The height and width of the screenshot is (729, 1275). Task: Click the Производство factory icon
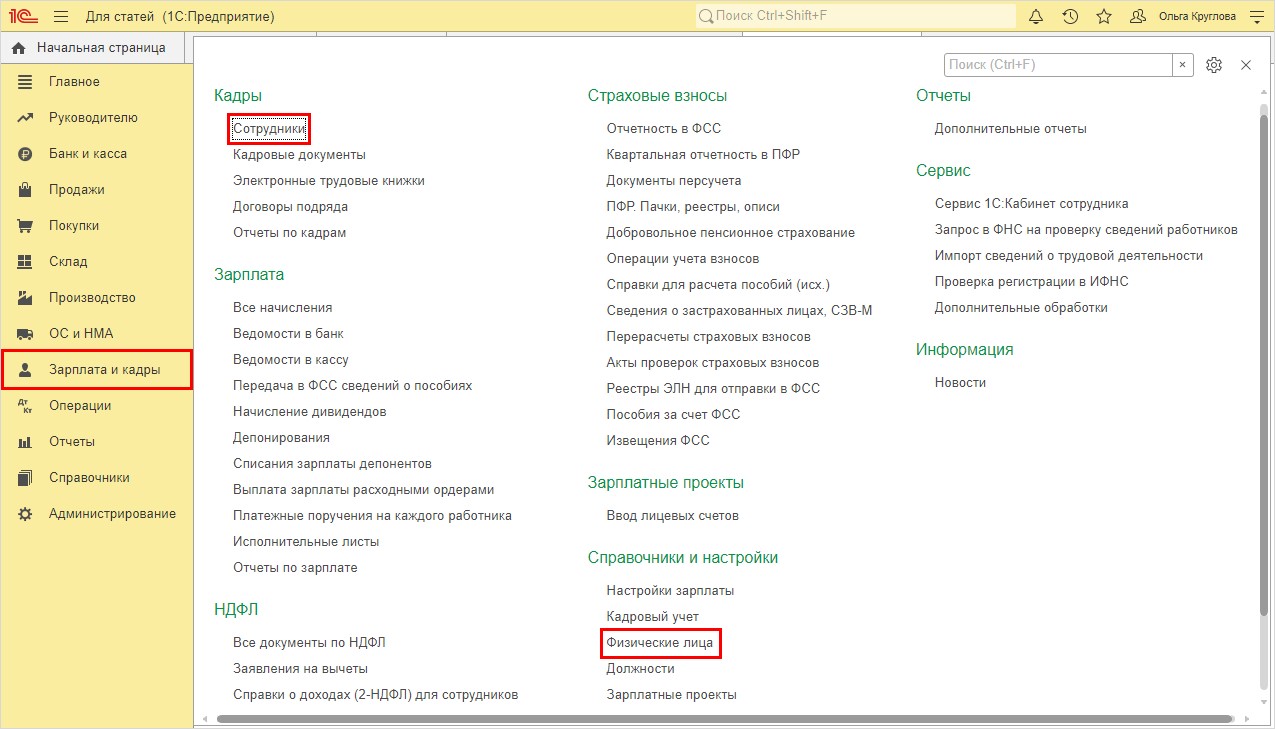[26, 298]
